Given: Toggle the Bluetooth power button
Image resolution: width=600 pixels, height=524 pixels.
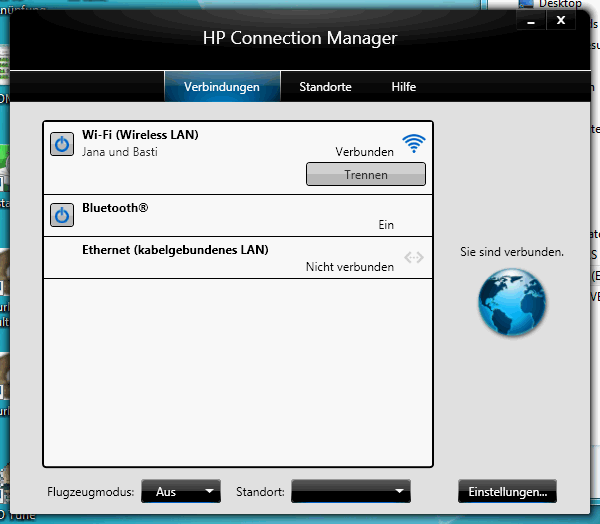Looking at the screenshot, I should pyautogui.click(x=62, y=215).
